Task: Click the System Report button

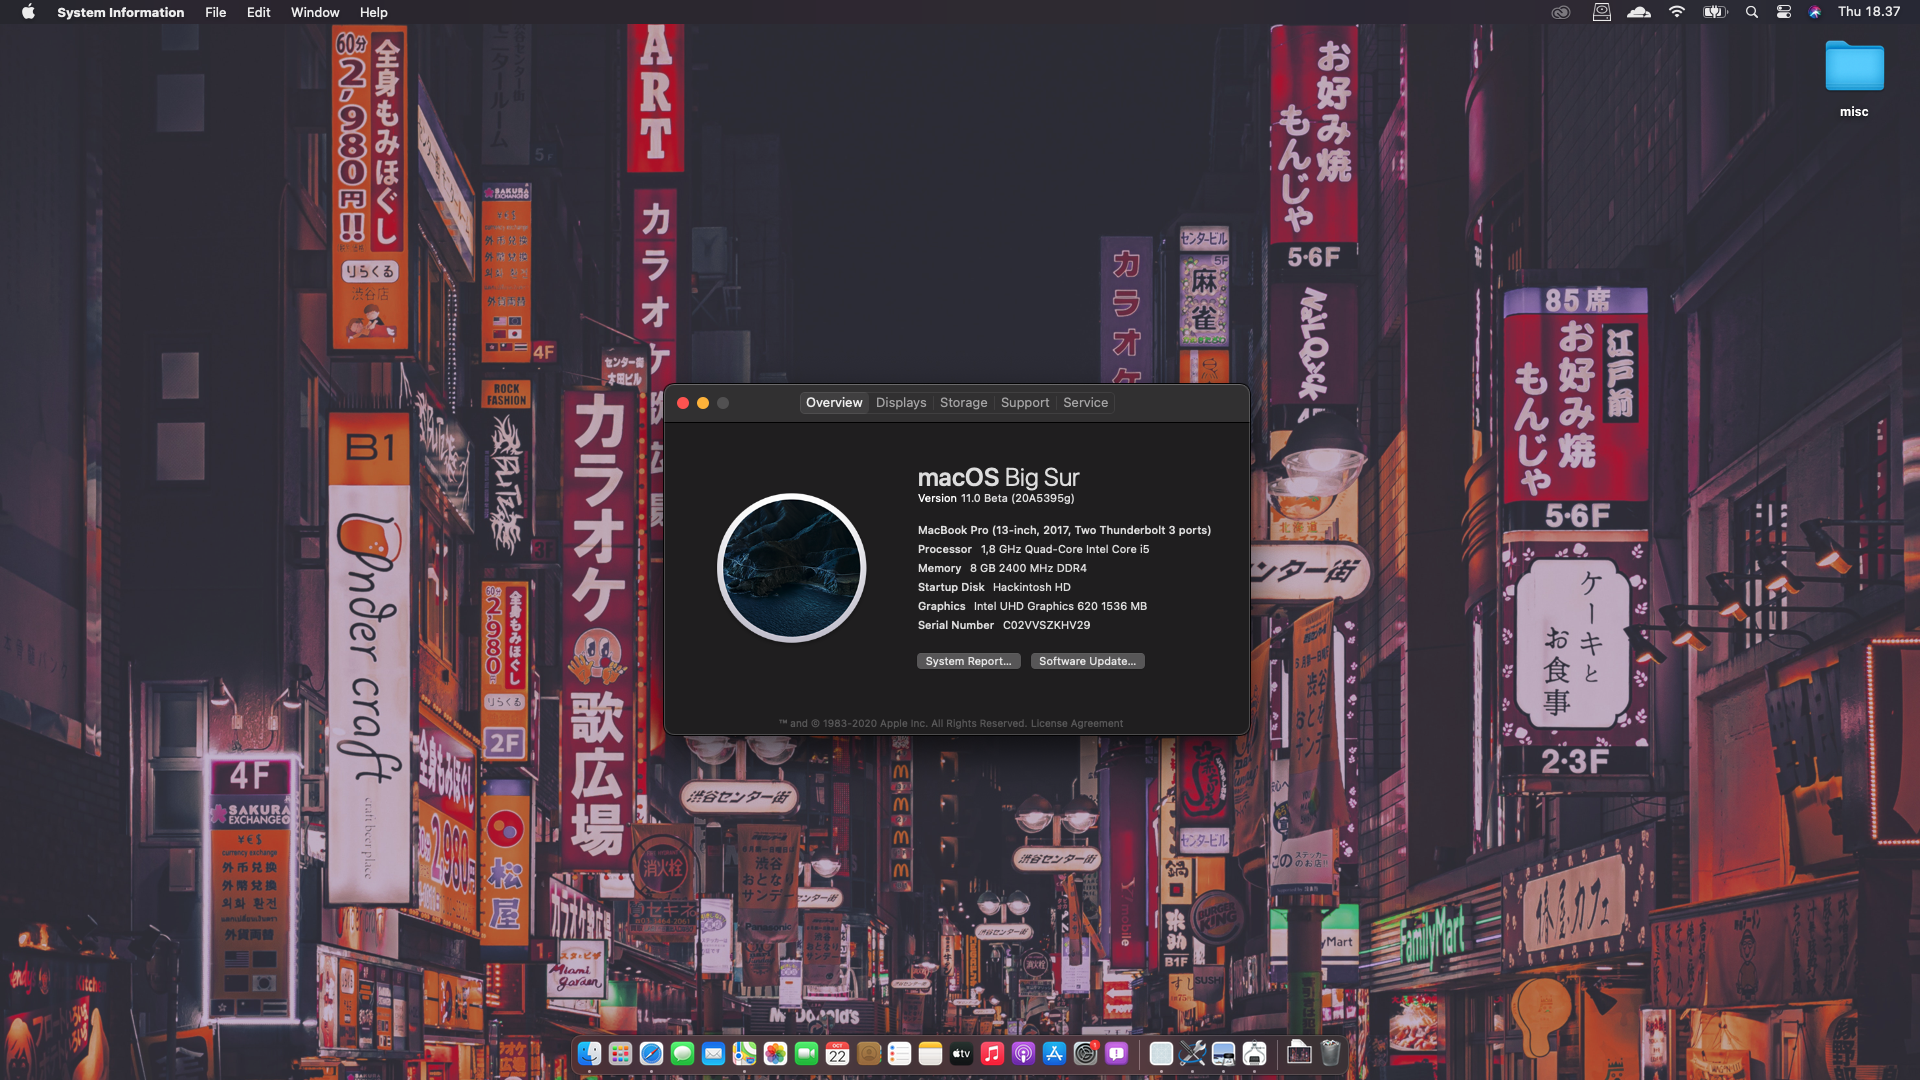Action: pyautogui.click(x=968, y=661)
